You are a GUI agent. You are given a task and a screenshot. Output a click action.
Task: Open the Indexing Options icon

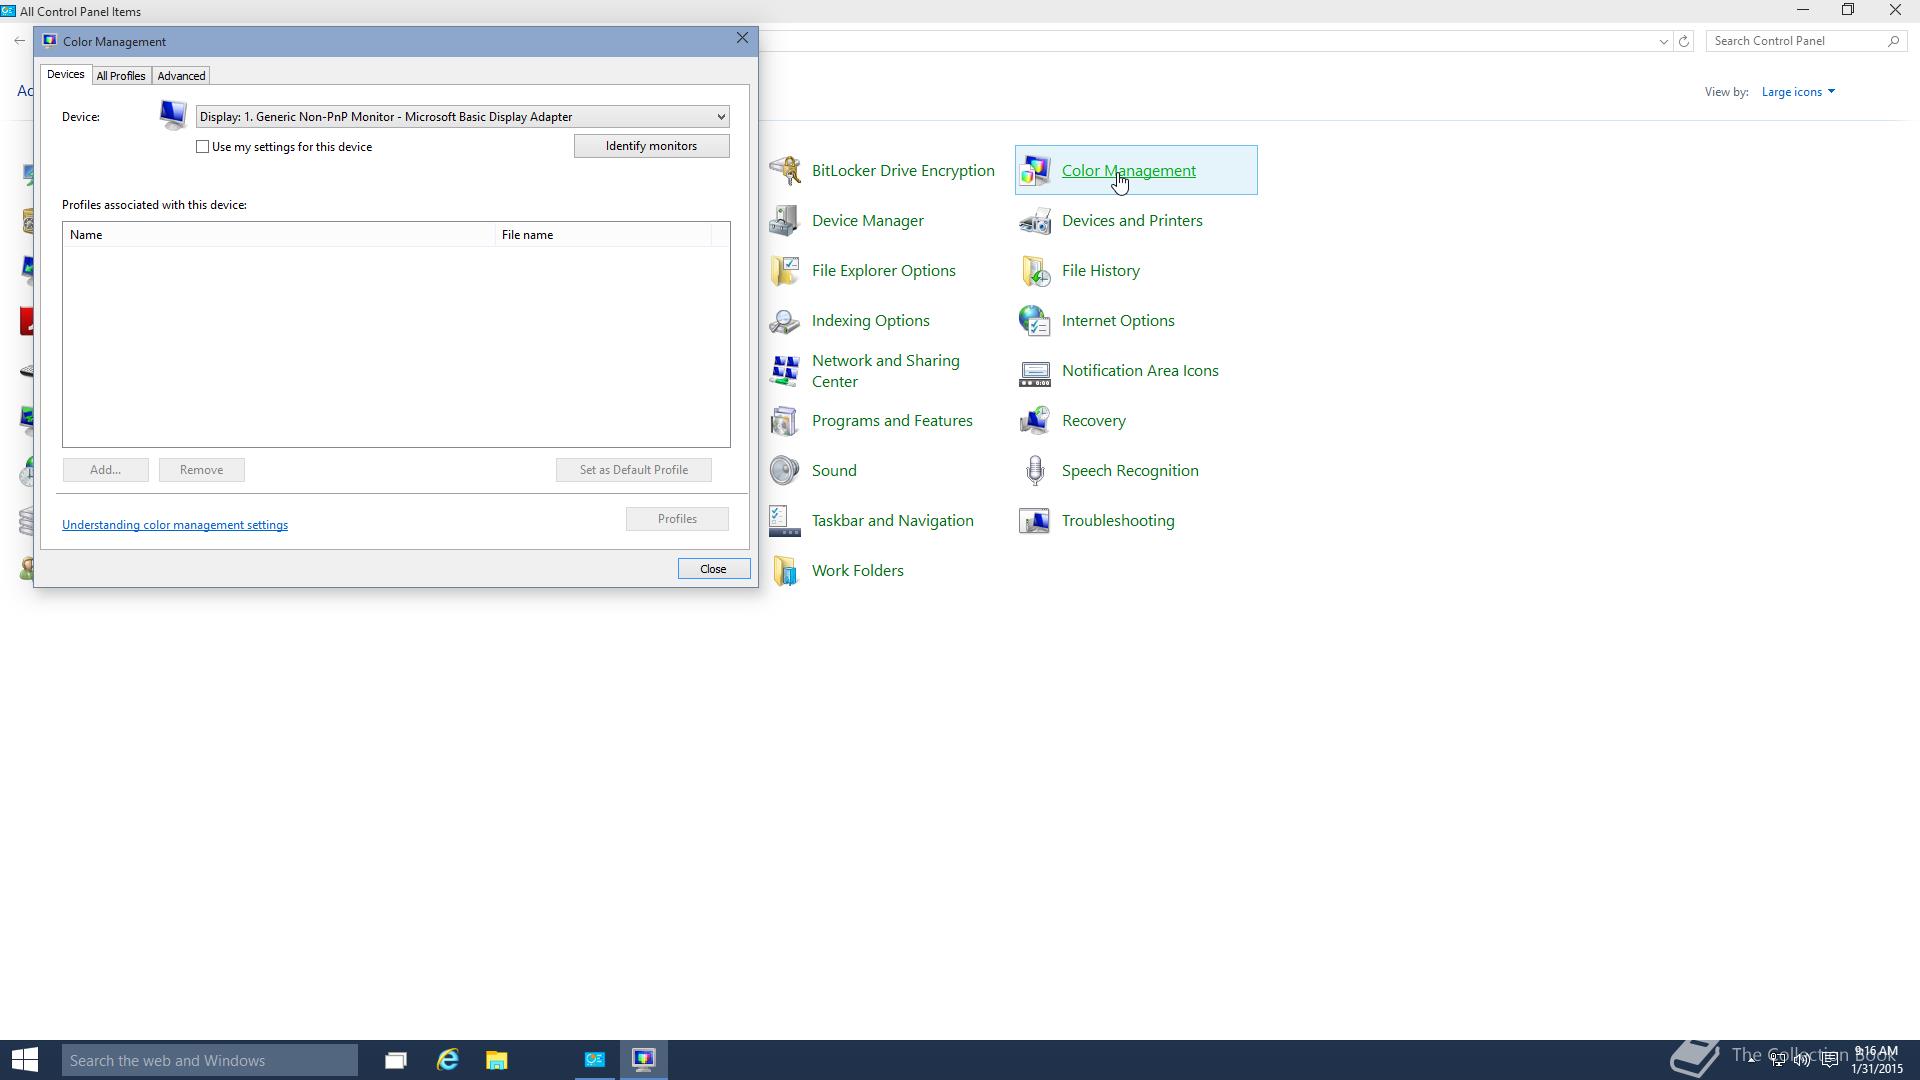pyautogui.click(x=785, y=320)
